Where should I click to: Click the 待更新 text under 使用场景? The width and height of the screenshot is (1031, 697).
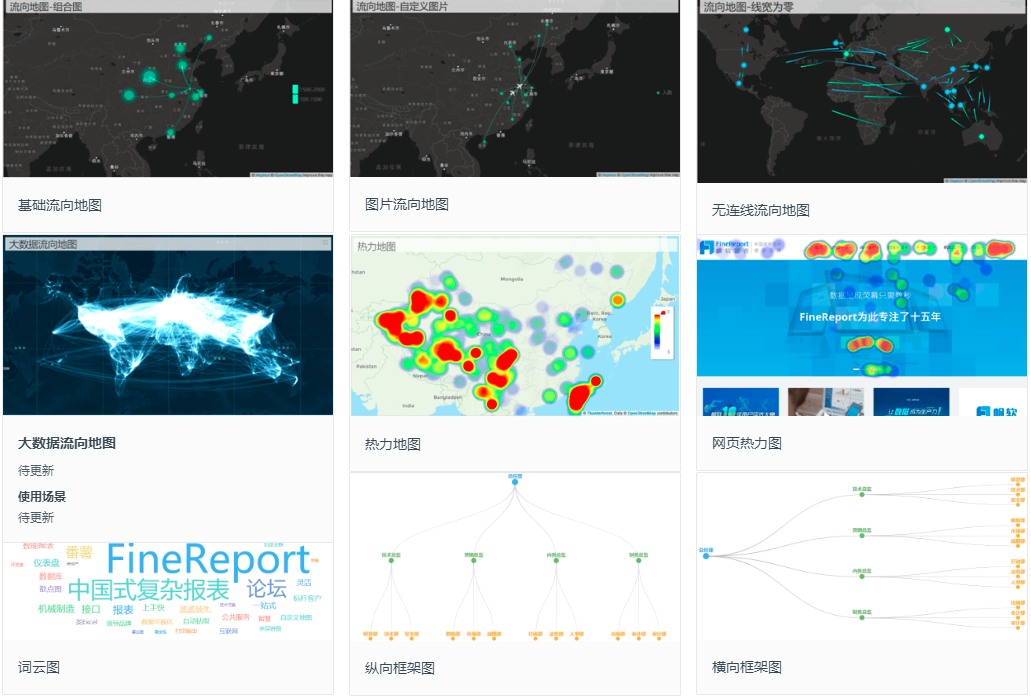coord(36,517)
